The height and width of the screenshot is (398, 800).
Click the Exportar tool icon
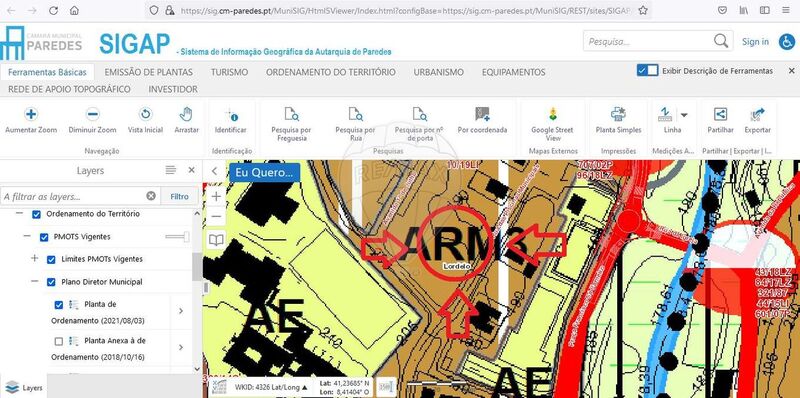pyautogui.click(x=758, y=114)
